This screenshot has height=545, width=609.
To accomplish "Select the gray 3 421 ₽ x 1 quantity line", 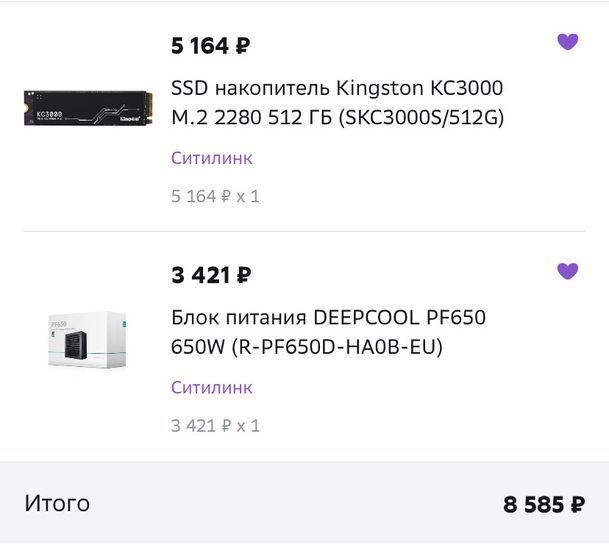I will [215, 426].
